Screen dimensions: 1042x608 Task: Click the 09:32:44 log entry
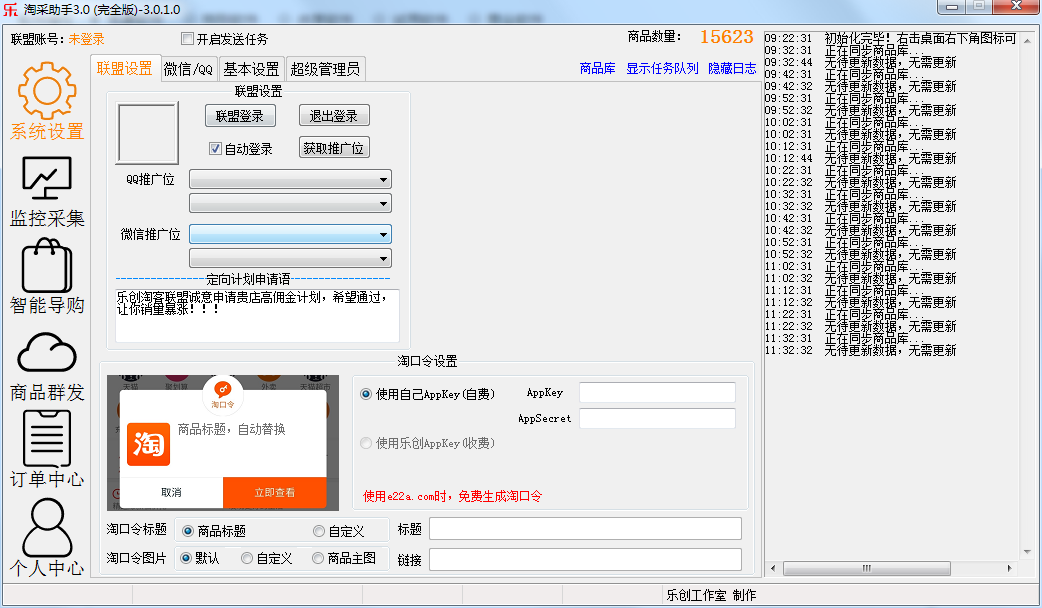[861, 62]
